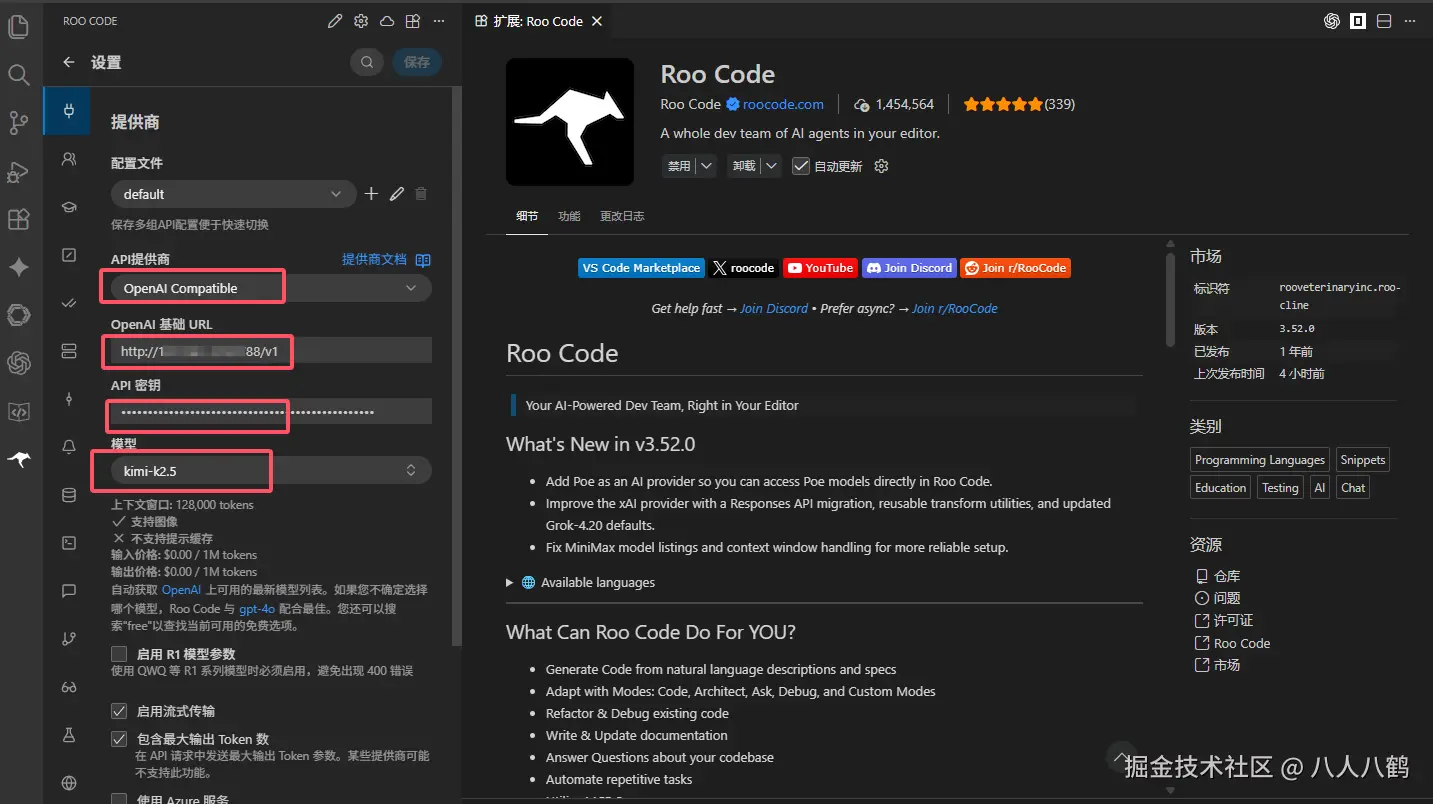Switch to the 细节 tab
Image resolution: width=1433 pixels, height=804 pixels.
coord(526,216)
